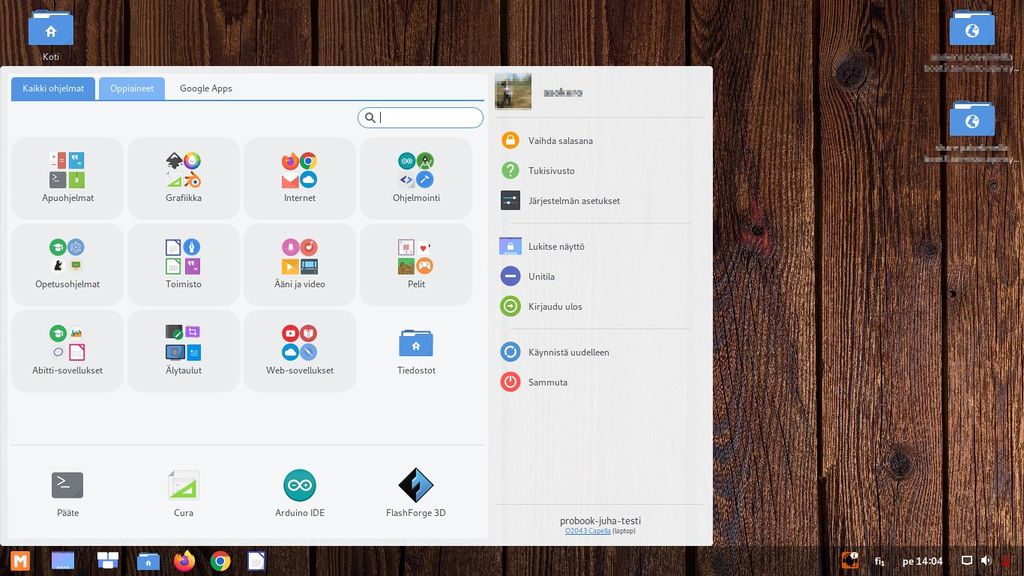Launch FlashForge 3D
The height and width of the screenshot is (576, 1024).
click(x=415, y=486)
